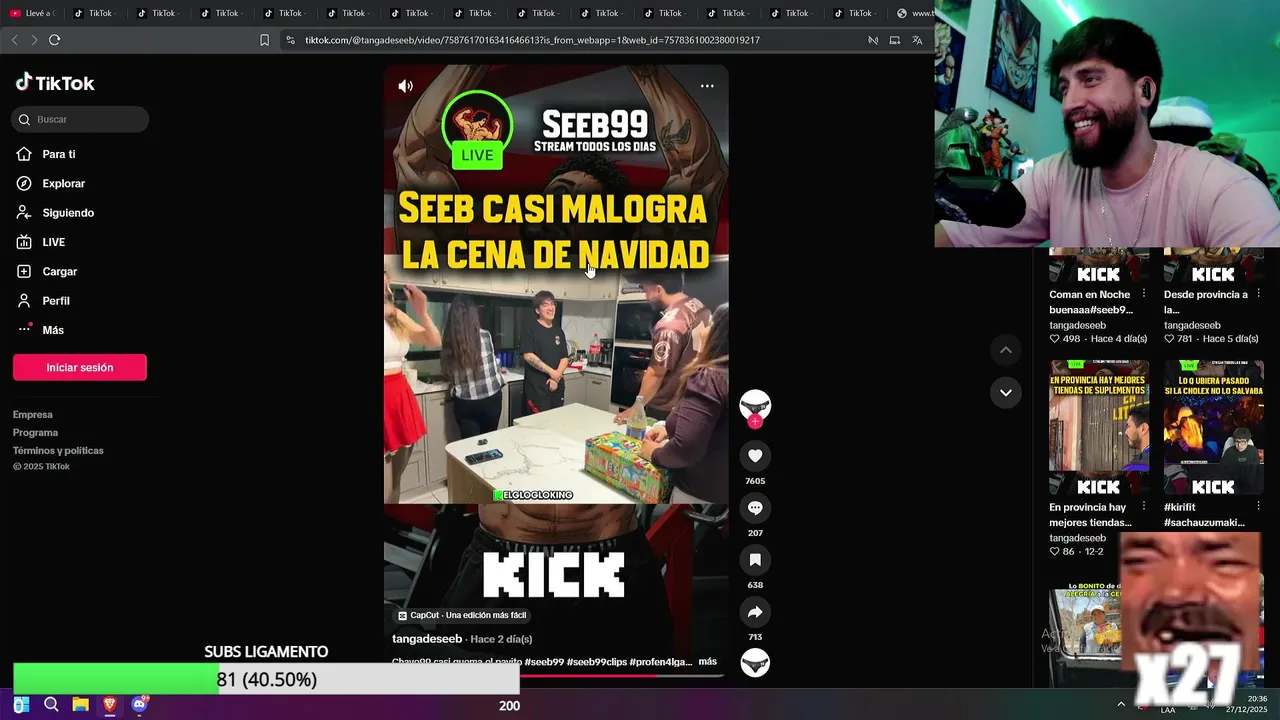Click the translate page icon
The height and width of the screenshot is (720, 1280).
pos(917,40)
